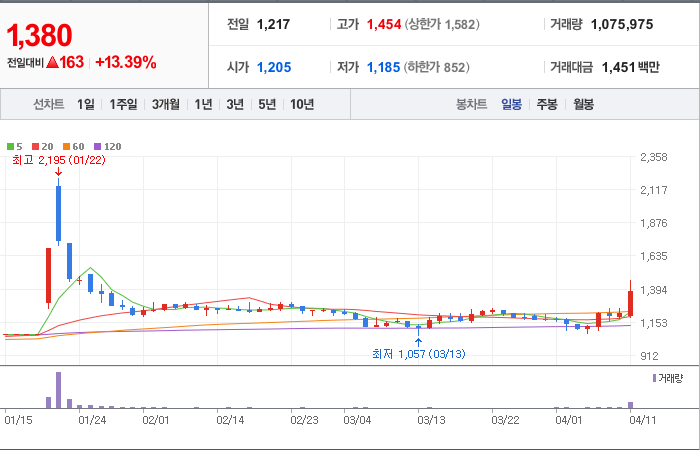This screenshot has height=450, width=700.
Task: Click the latest red candle near 04/11
Action: click(x=630, y=299)
